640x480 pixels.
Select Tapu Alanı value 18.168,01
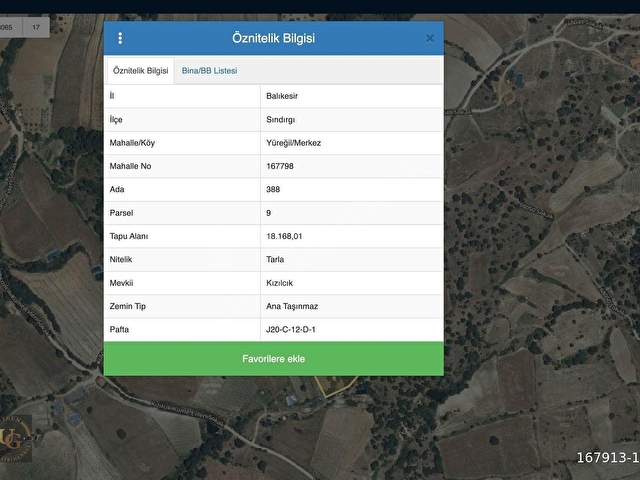tap(284, 236)
